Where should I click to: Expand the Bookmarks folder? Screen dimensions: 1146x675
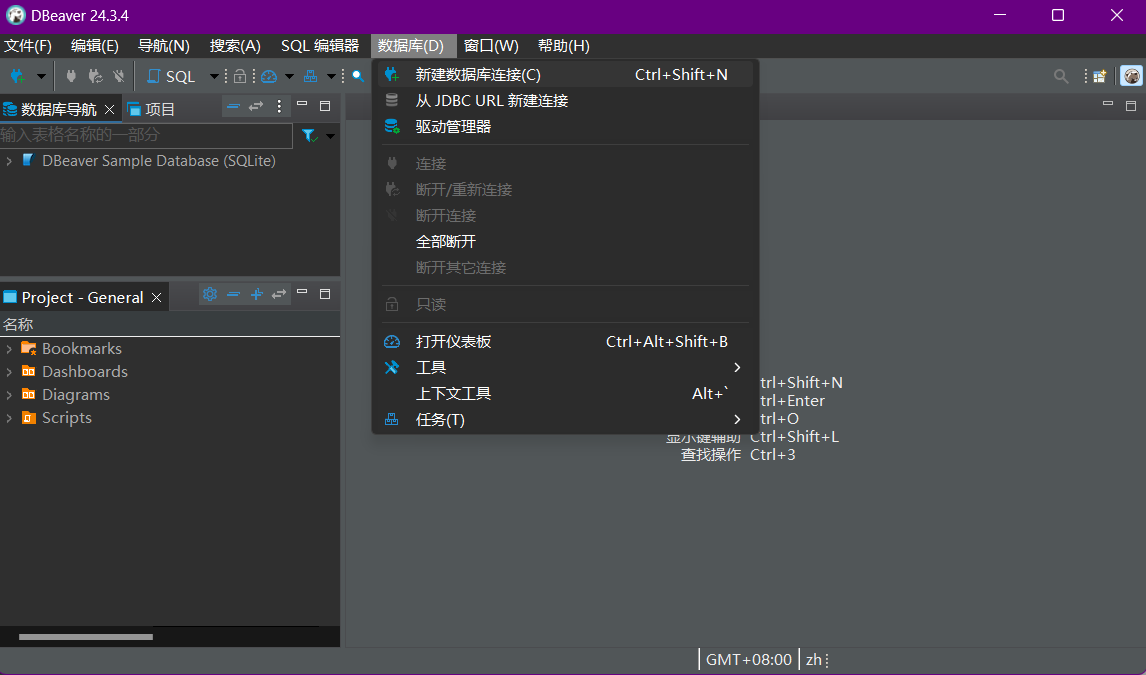(x=9, y=349)
